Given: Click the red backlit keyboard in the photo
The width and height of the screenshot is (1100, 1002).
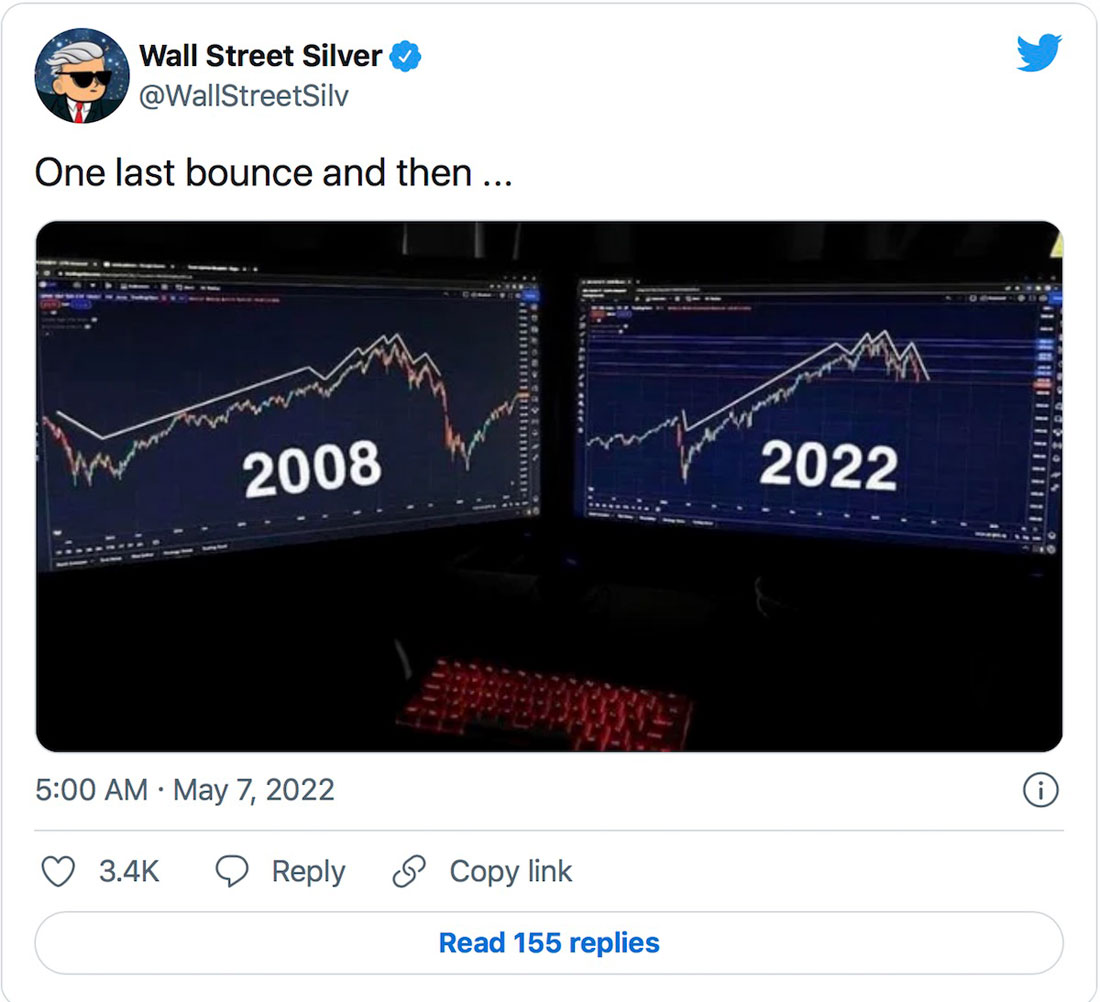Looking at the screenshot, I should 546,702.
